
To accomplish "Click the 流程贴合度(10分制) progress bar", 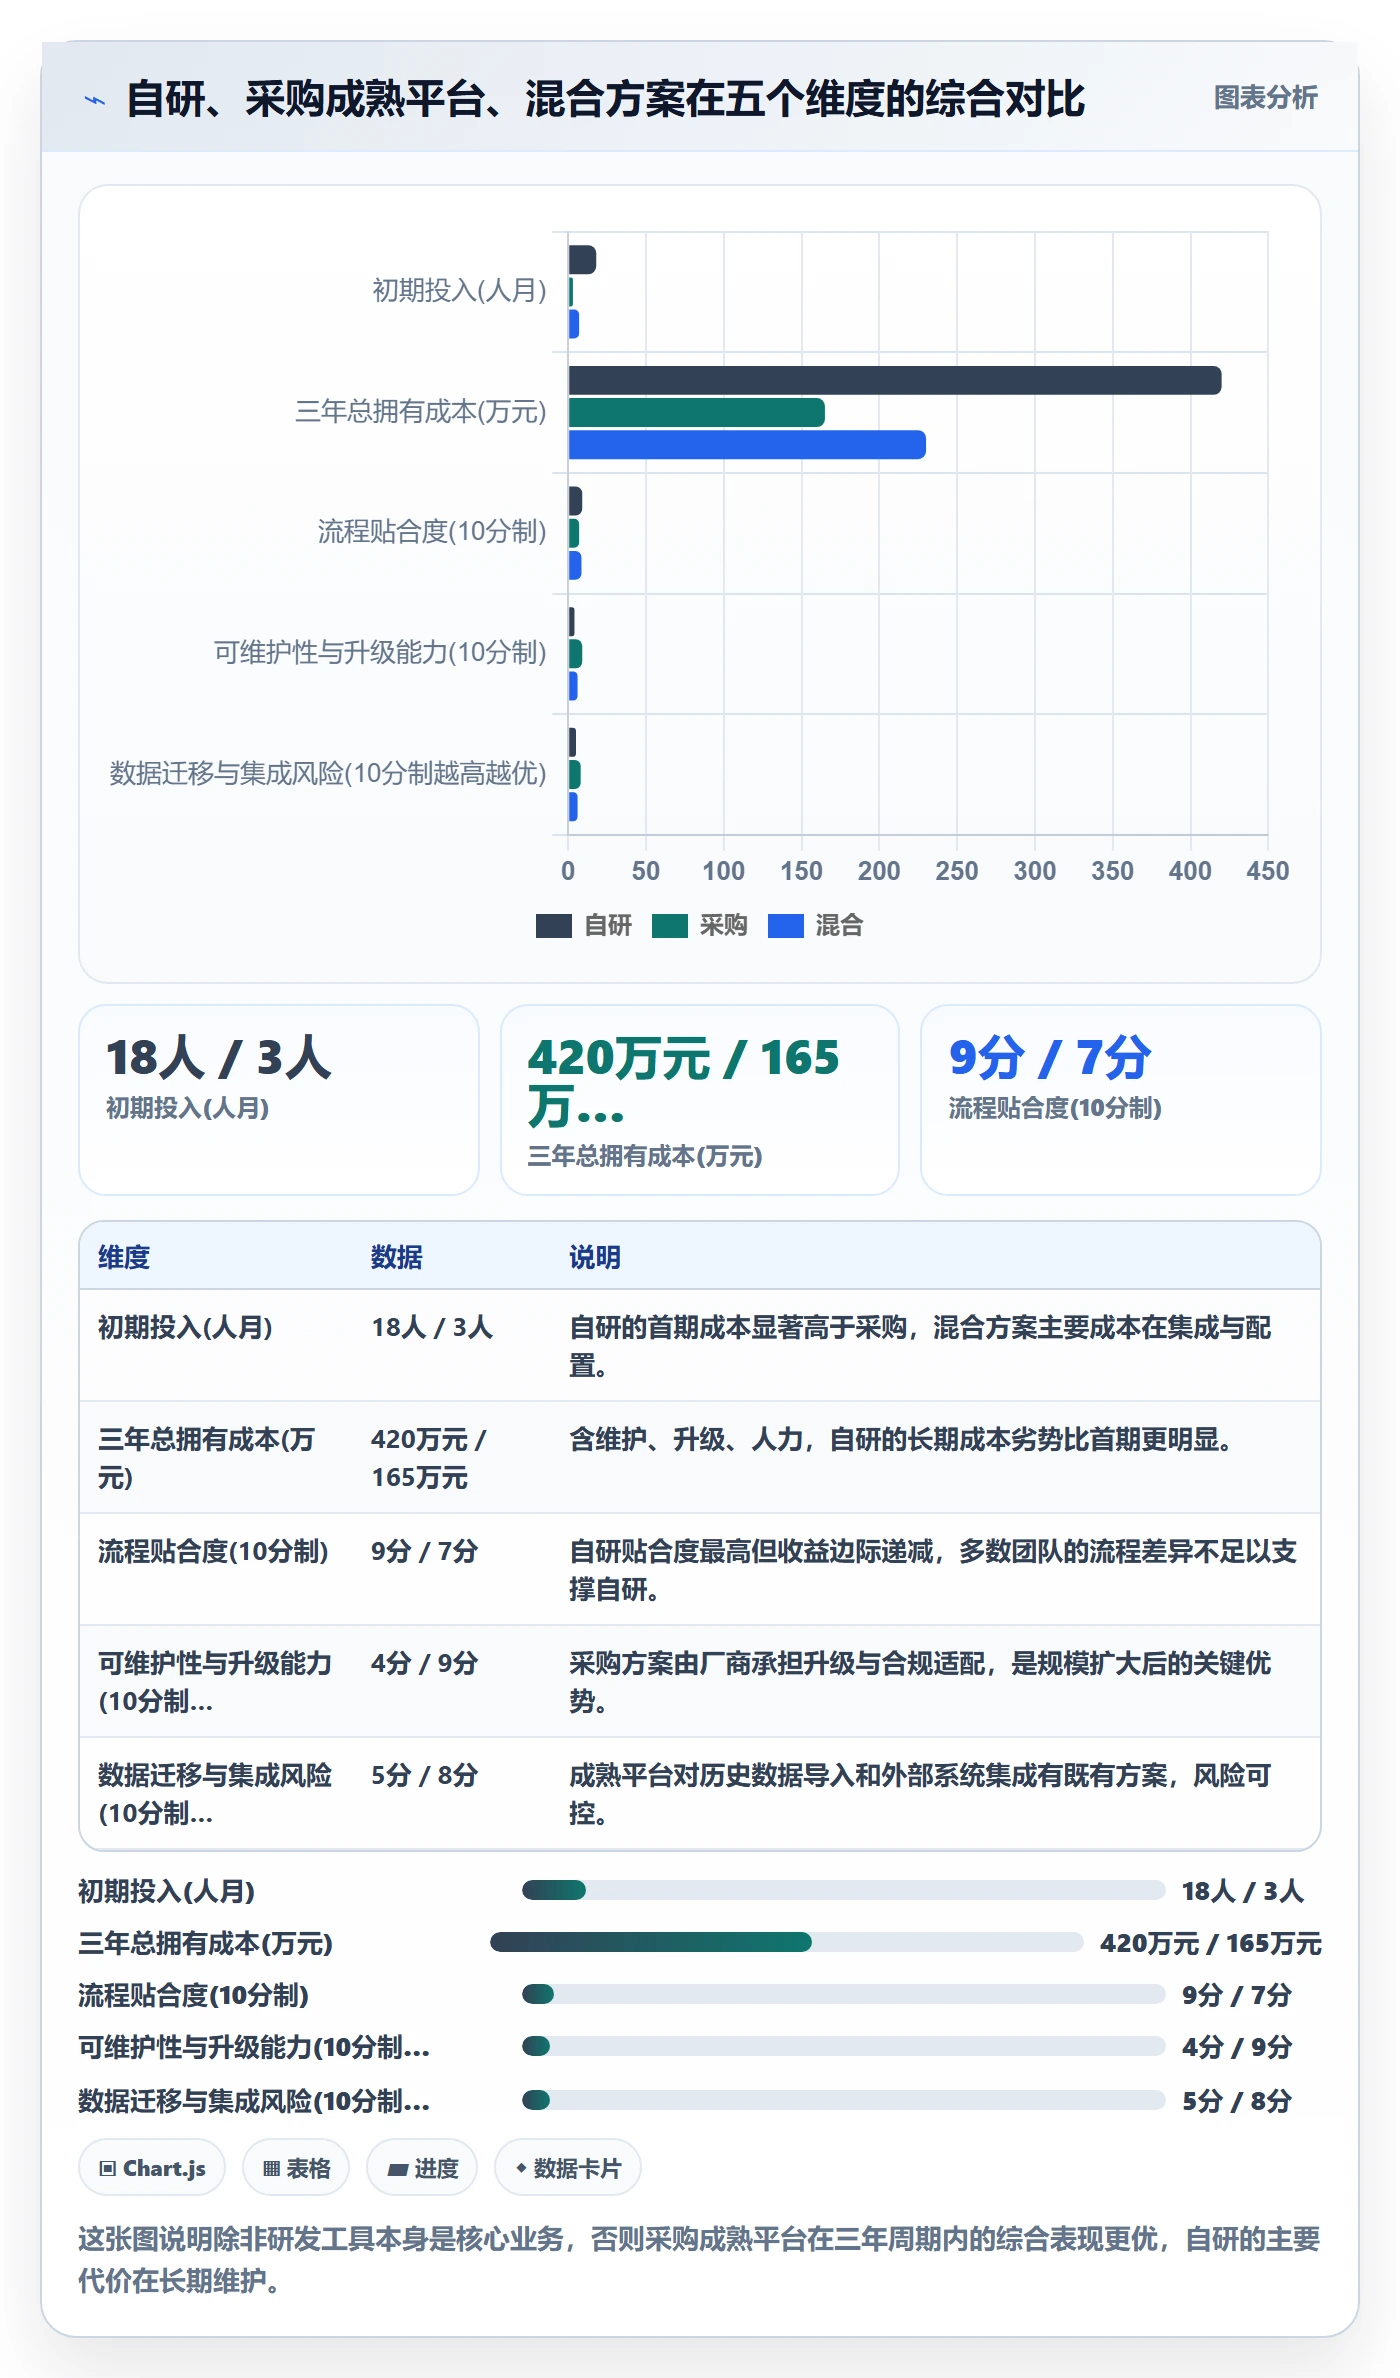I will tap(844, 1994).
